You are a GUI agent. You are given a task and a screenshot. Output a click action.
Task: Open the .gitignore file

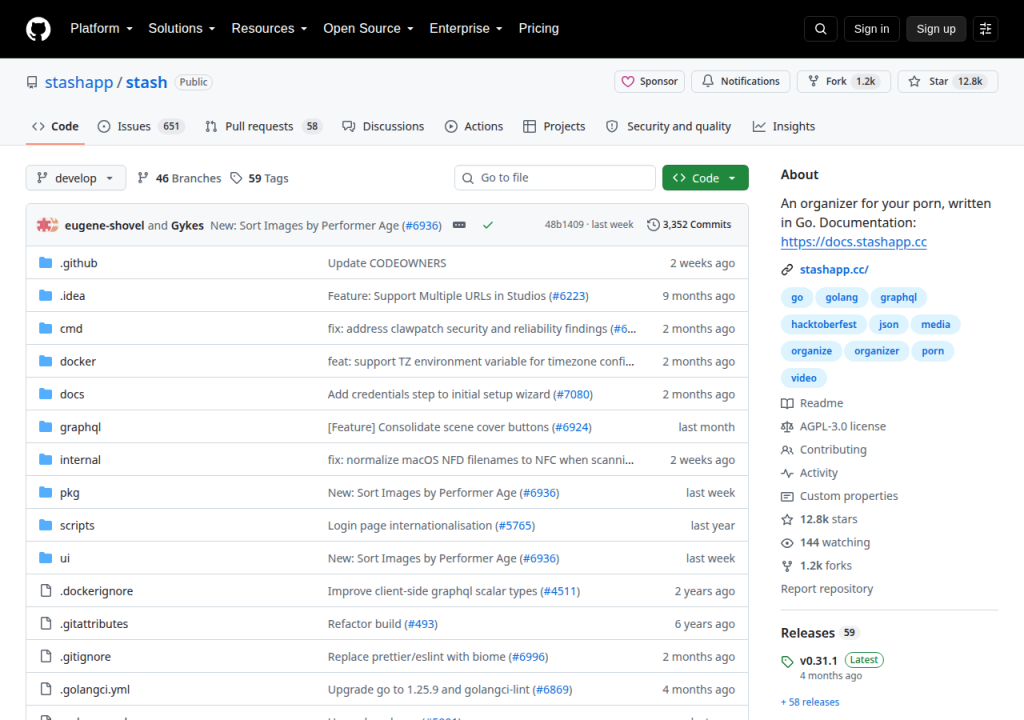pyautogui.click(x=86, y=657)
